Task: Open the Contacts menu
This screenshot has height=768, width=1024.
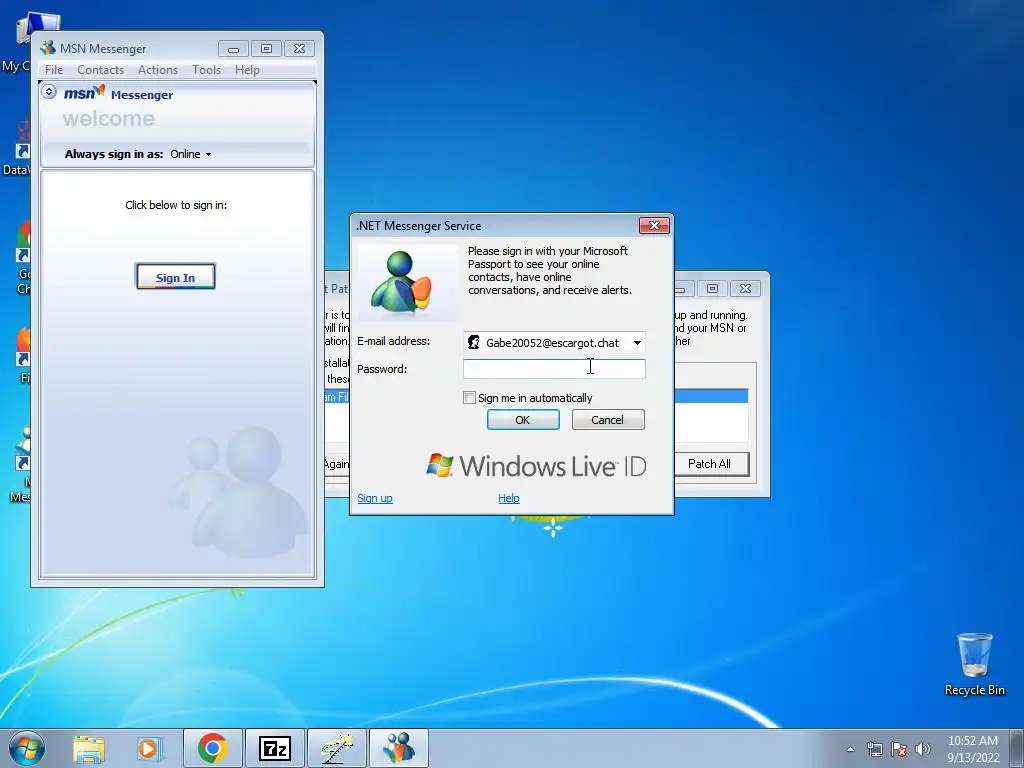Action: tap(101, 70)
